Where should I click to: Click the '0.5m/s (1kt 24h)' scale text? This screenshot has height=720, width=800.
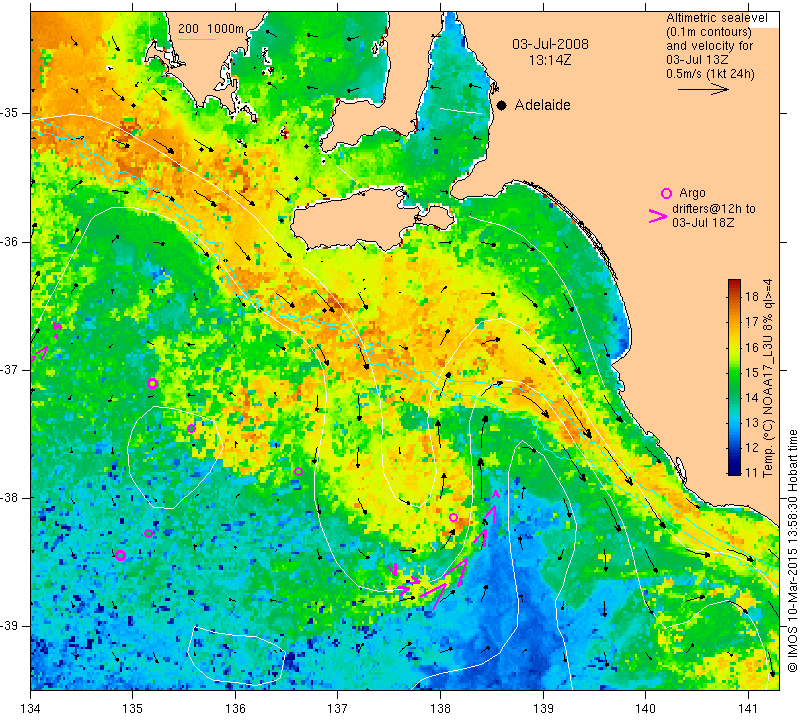click(x=710, y=73)
